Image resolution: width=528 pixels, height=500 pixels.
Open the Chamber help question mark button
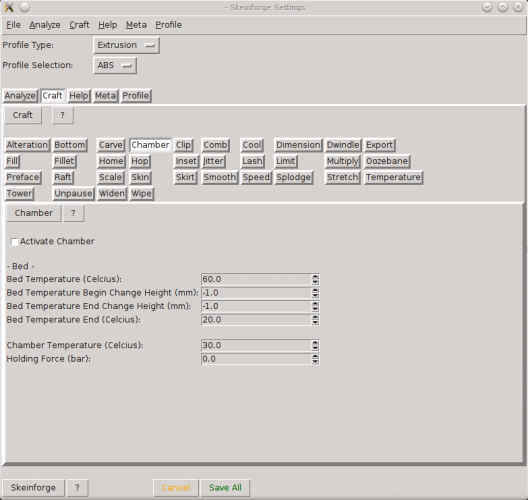(x=73, y=213)
